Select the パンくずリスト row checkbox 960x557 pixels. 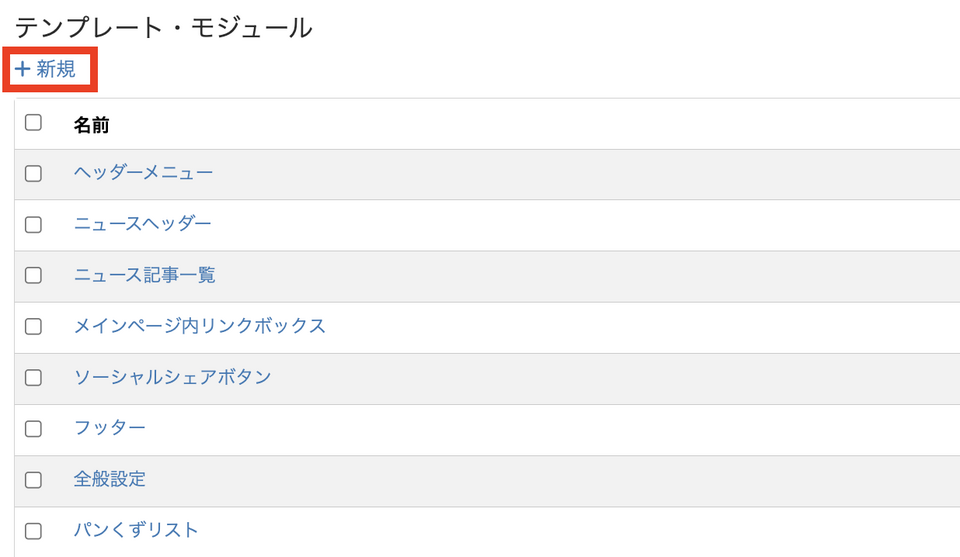point(33,531)
